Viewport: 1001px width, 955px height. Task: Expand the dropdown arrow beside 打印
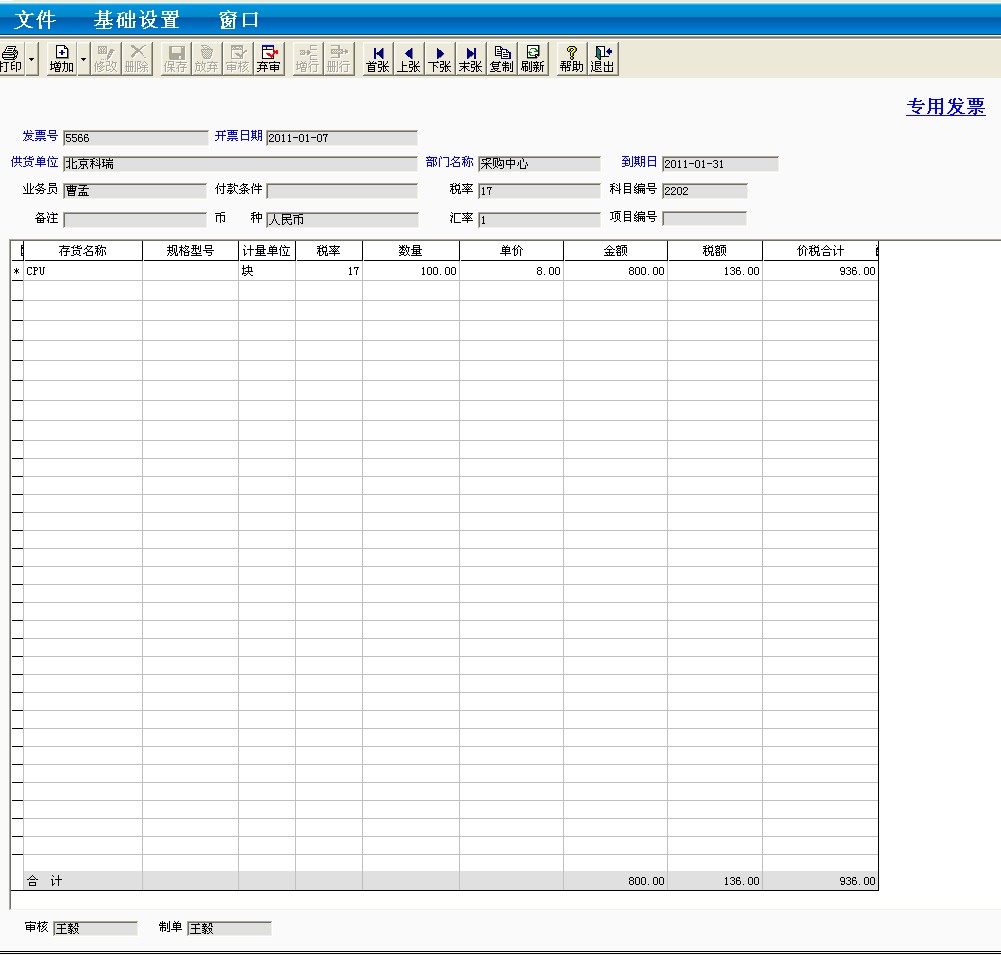click(x=32, y=60)
